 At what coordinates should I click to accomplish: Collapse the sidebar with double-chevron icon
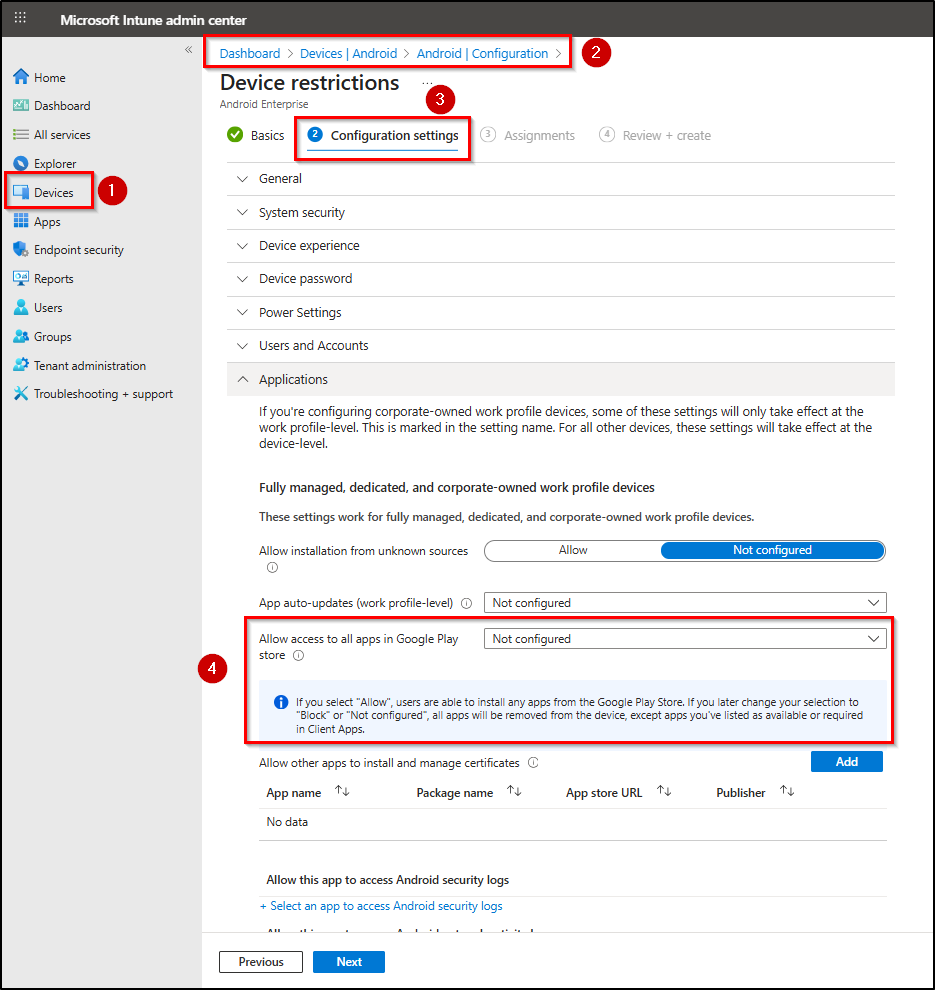(x=188, y=50)
